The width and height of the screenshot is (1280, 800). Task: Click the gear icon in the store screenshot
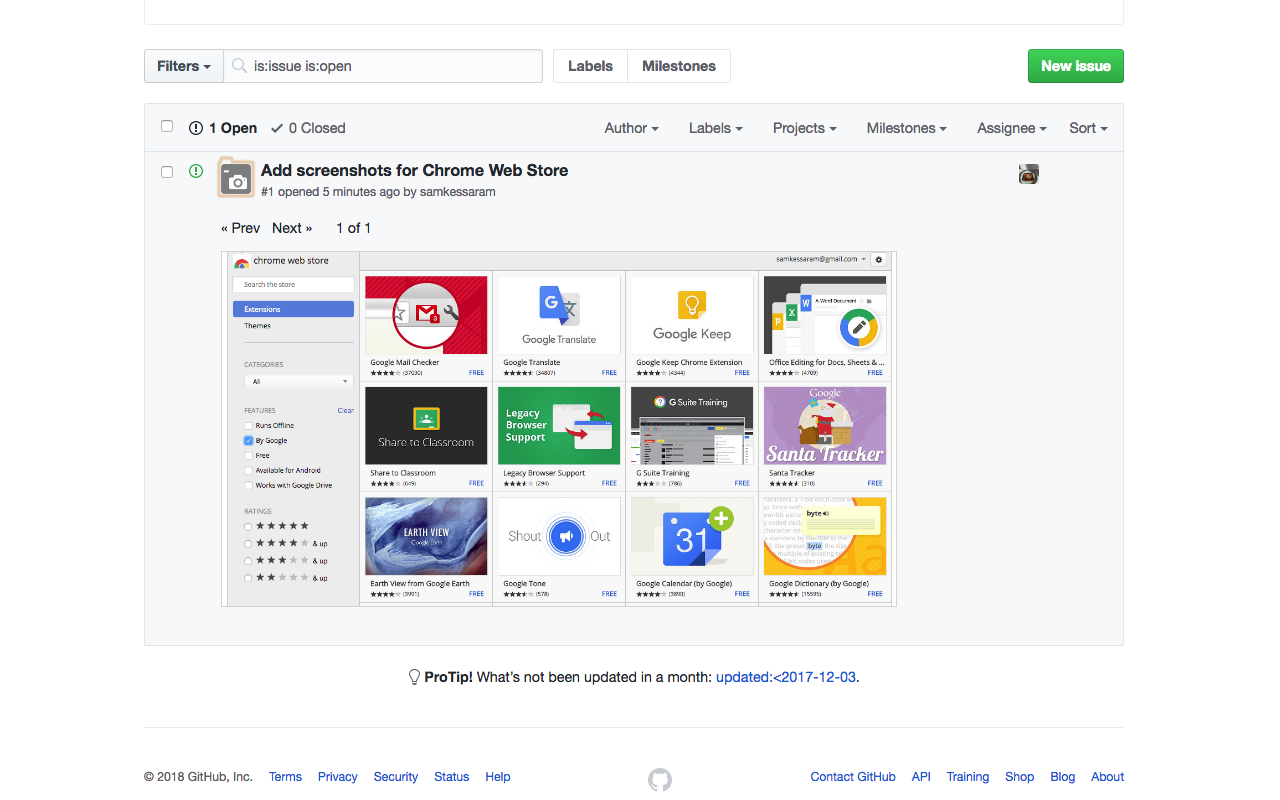878,259
